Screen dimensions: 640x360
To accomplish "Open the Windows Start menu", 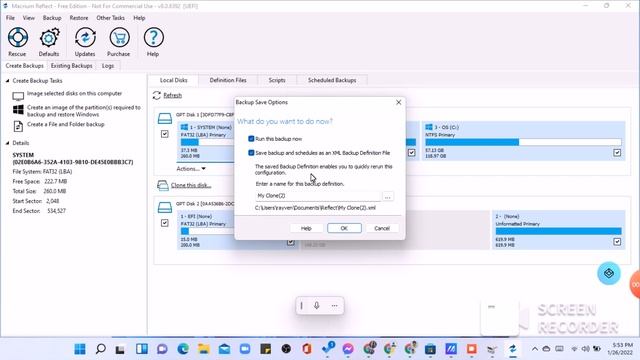I will click(80, 349).
